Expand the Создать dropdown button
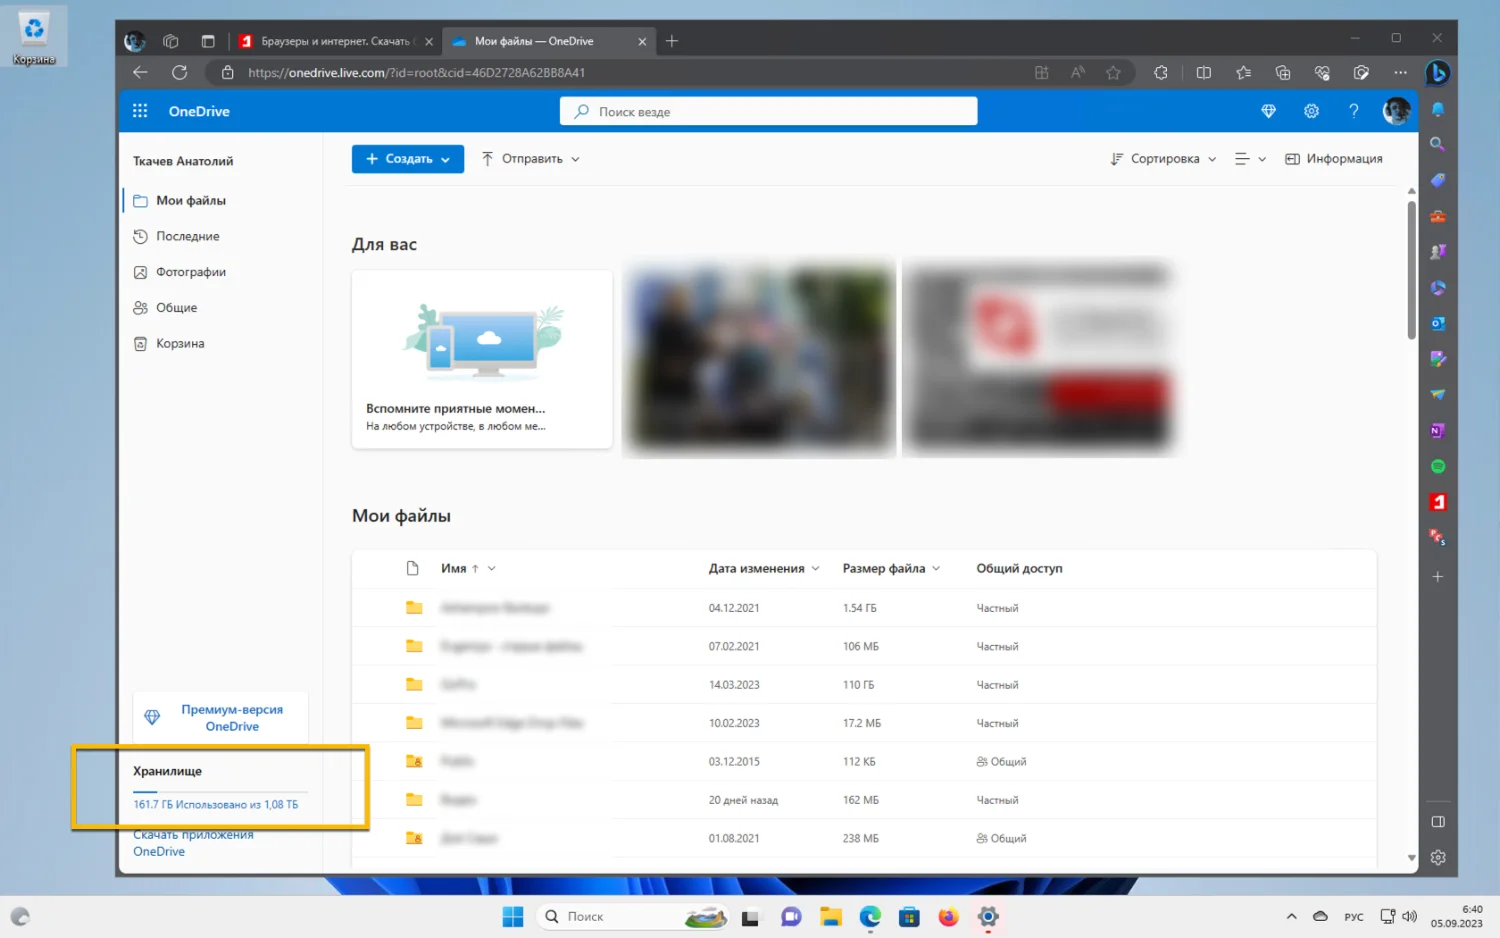The width and height of the screenshot is (1500, 938). [407, 159]
